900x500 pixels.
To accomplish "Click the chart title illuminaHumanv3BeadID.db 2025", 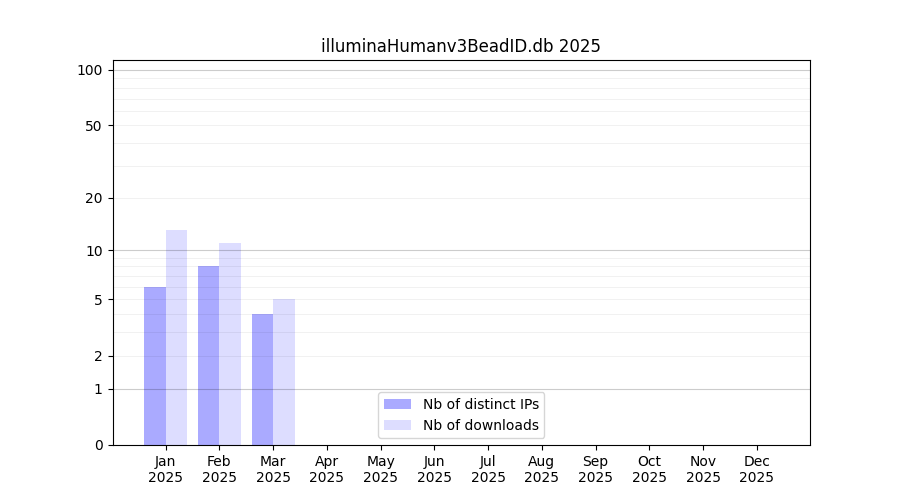I will (x=460, y=46).
